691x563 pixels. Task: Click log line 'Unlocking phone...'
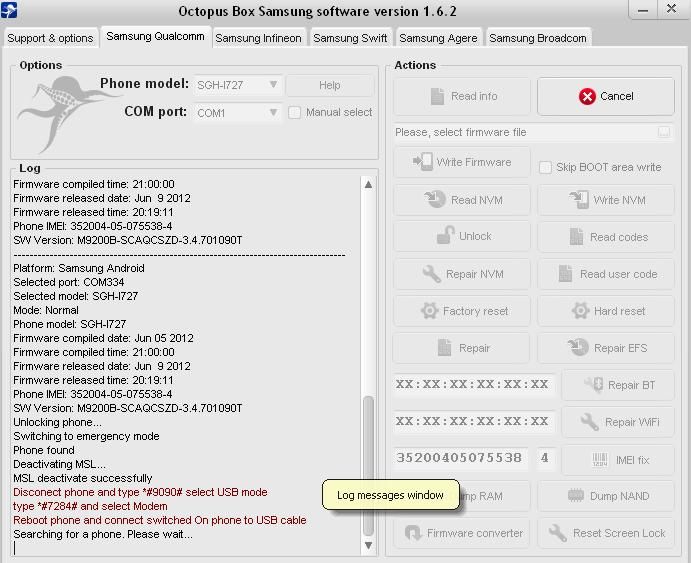(57, 422)
